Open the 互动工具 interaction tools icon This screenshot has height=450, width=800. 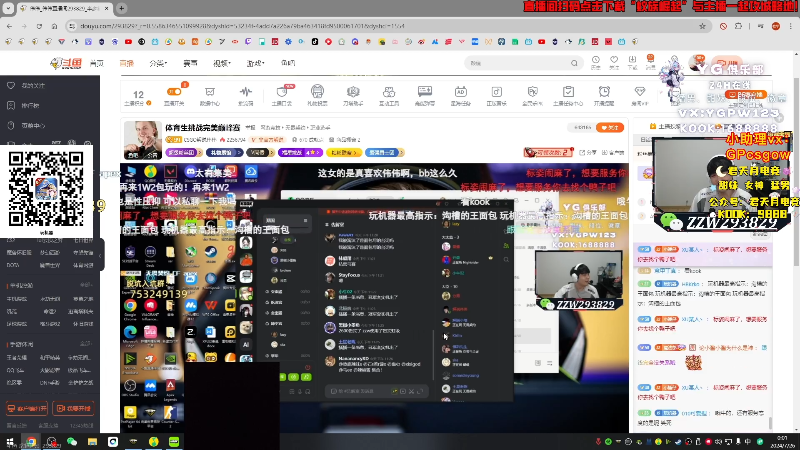coord(389,95)
